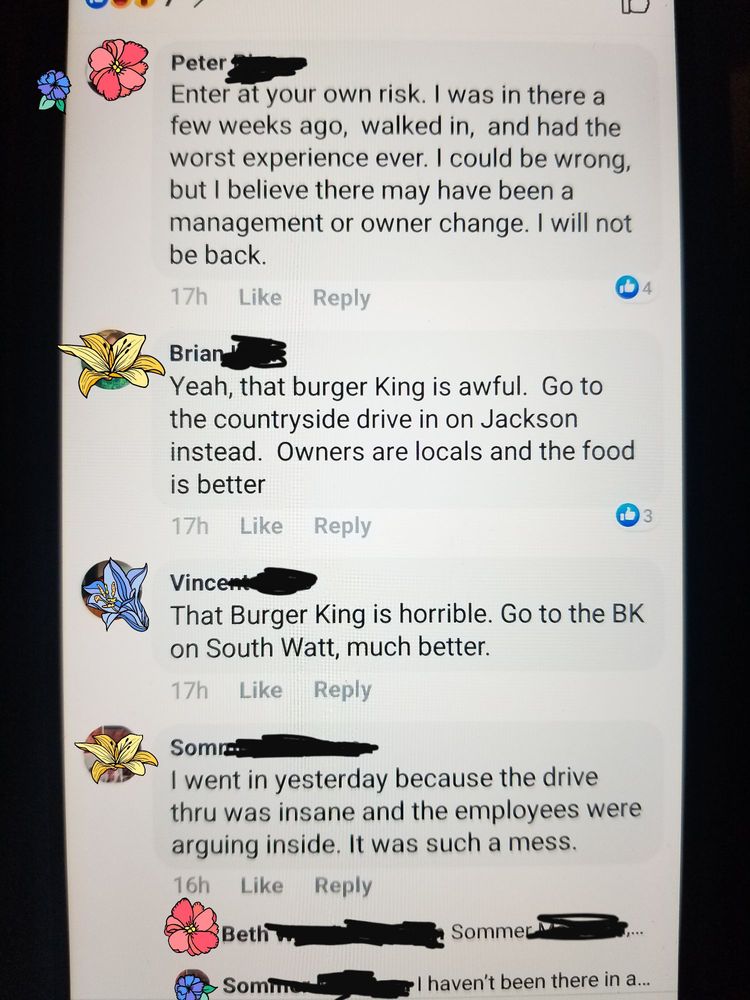
Task: Like the employees arguing comment
Action: [x=261, y=885]
